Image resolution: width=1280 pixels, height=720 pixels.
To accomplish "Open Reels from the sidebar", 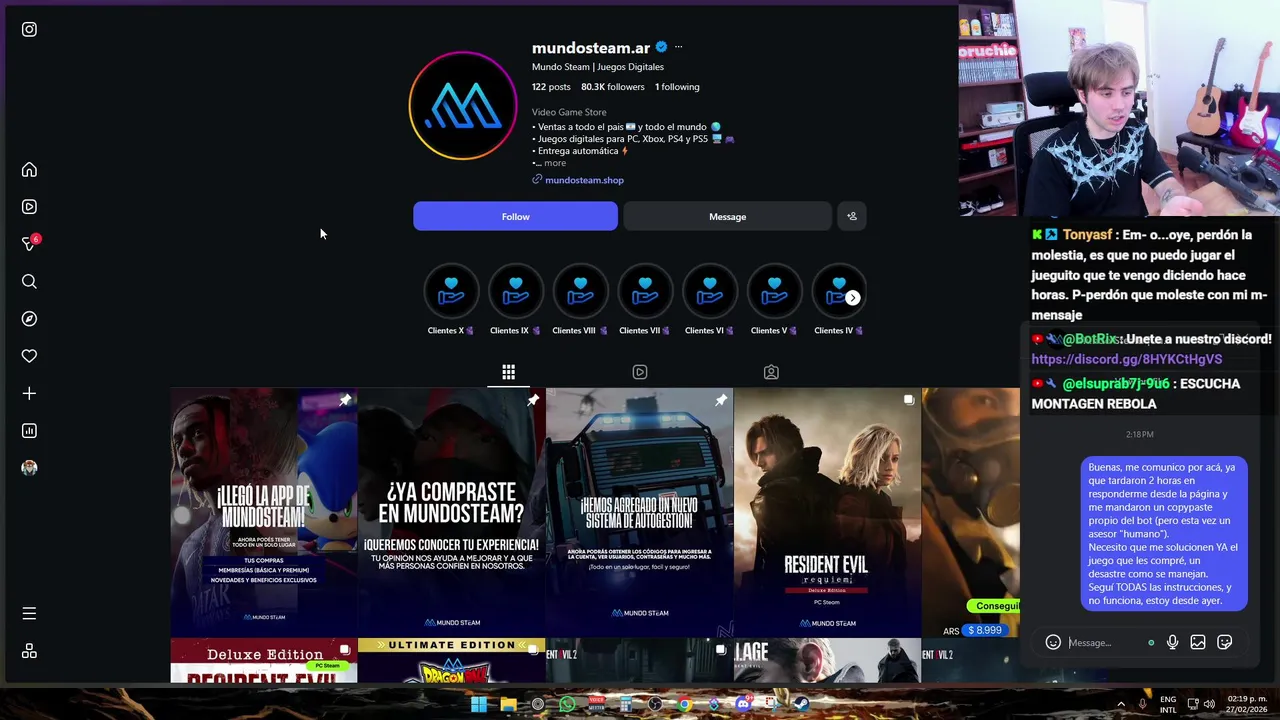I will click(29, 207).
